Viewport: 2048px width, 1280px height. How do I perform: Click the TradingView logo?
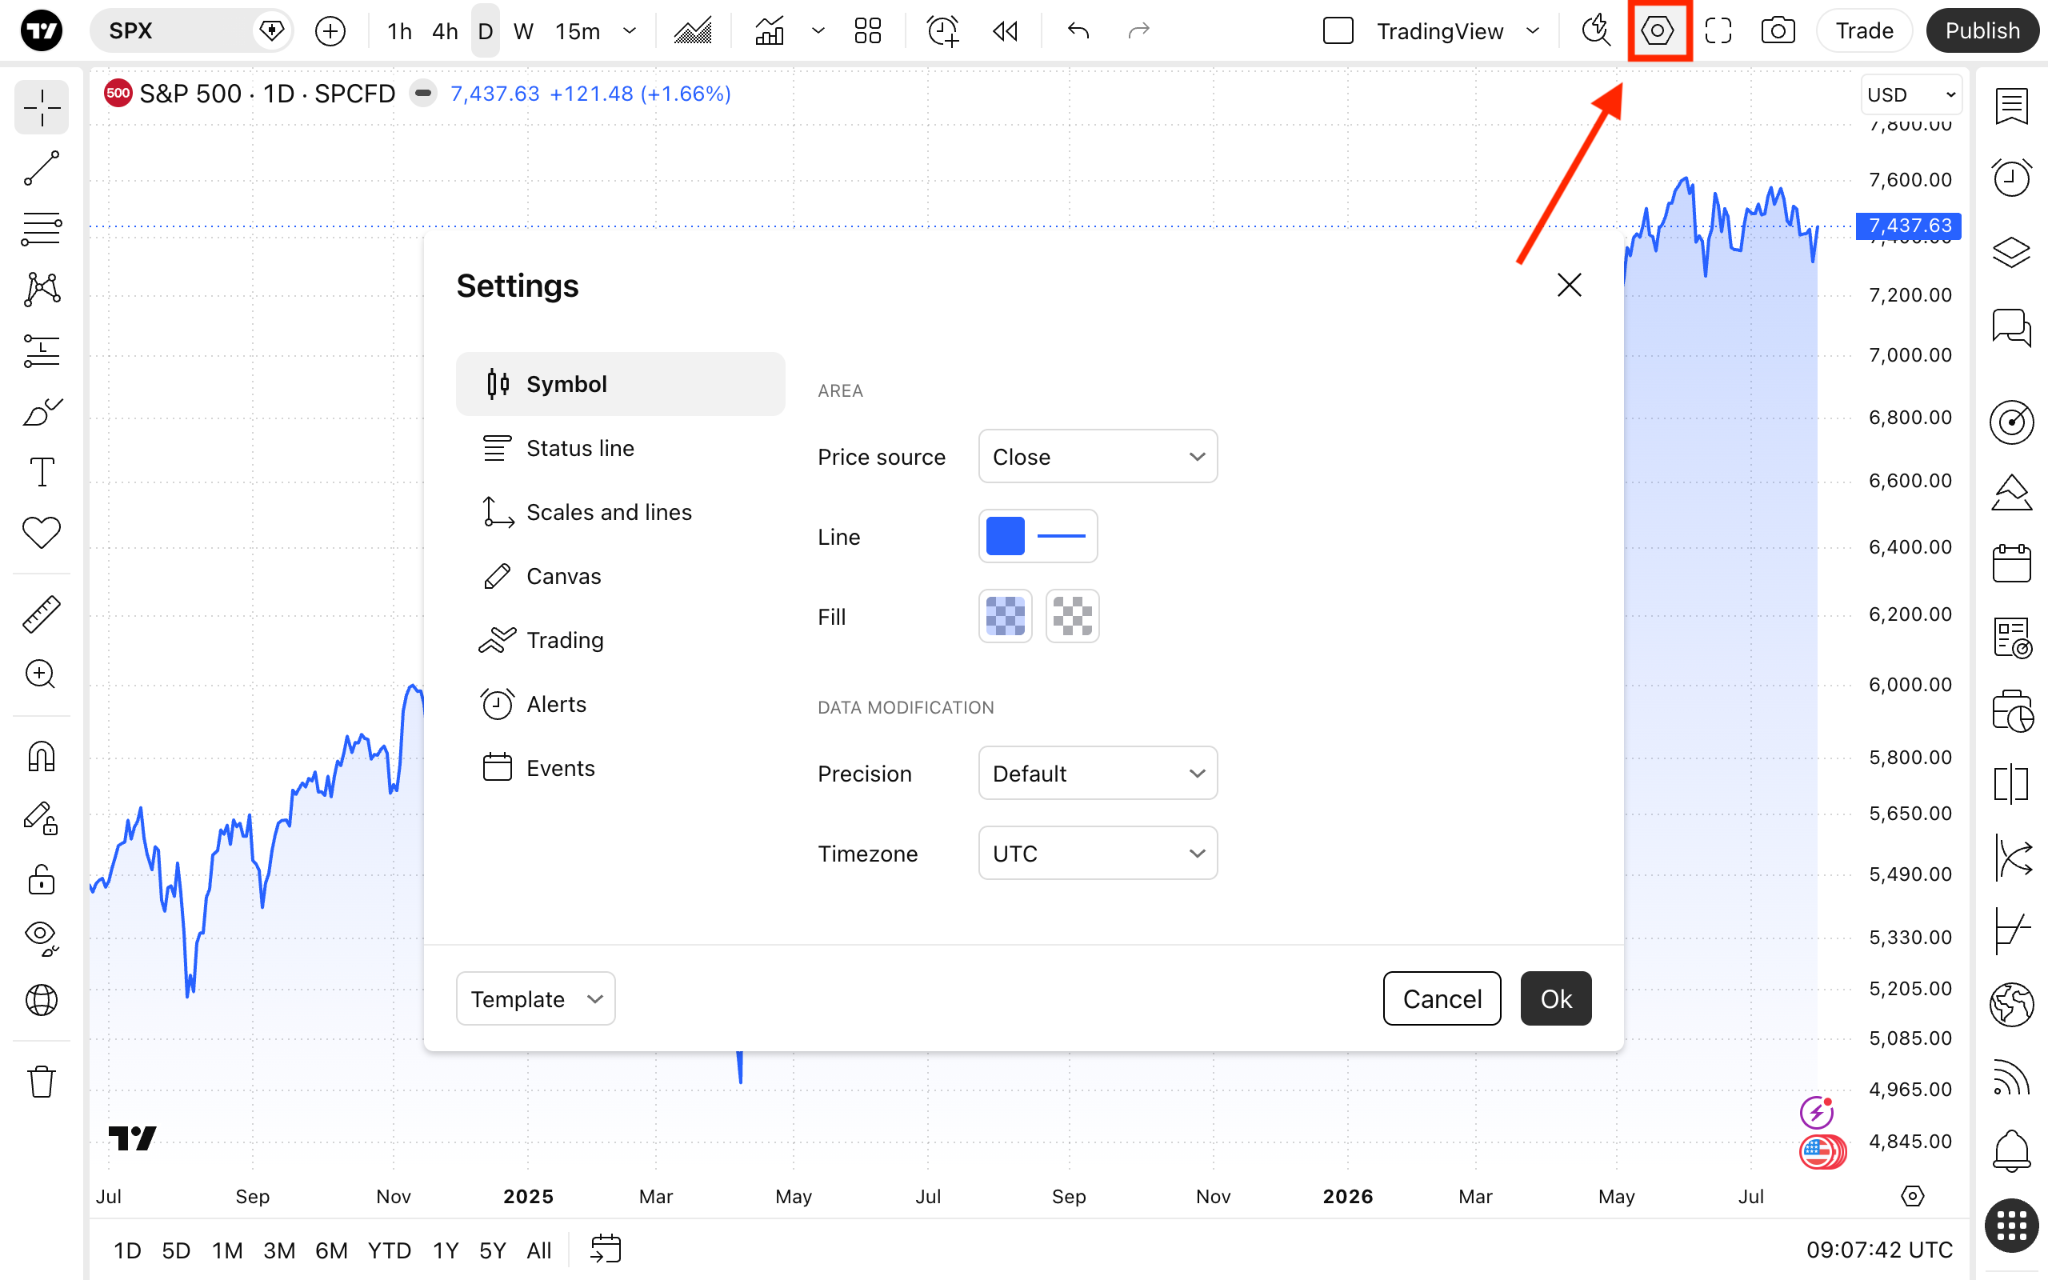pos(41,31)
